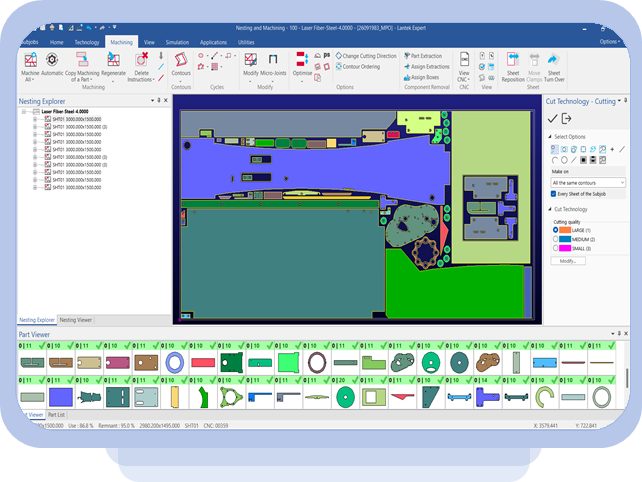Open the Home ribbon tab
Viewport: 642px width, 482px height.
click(x=57, y=42)
